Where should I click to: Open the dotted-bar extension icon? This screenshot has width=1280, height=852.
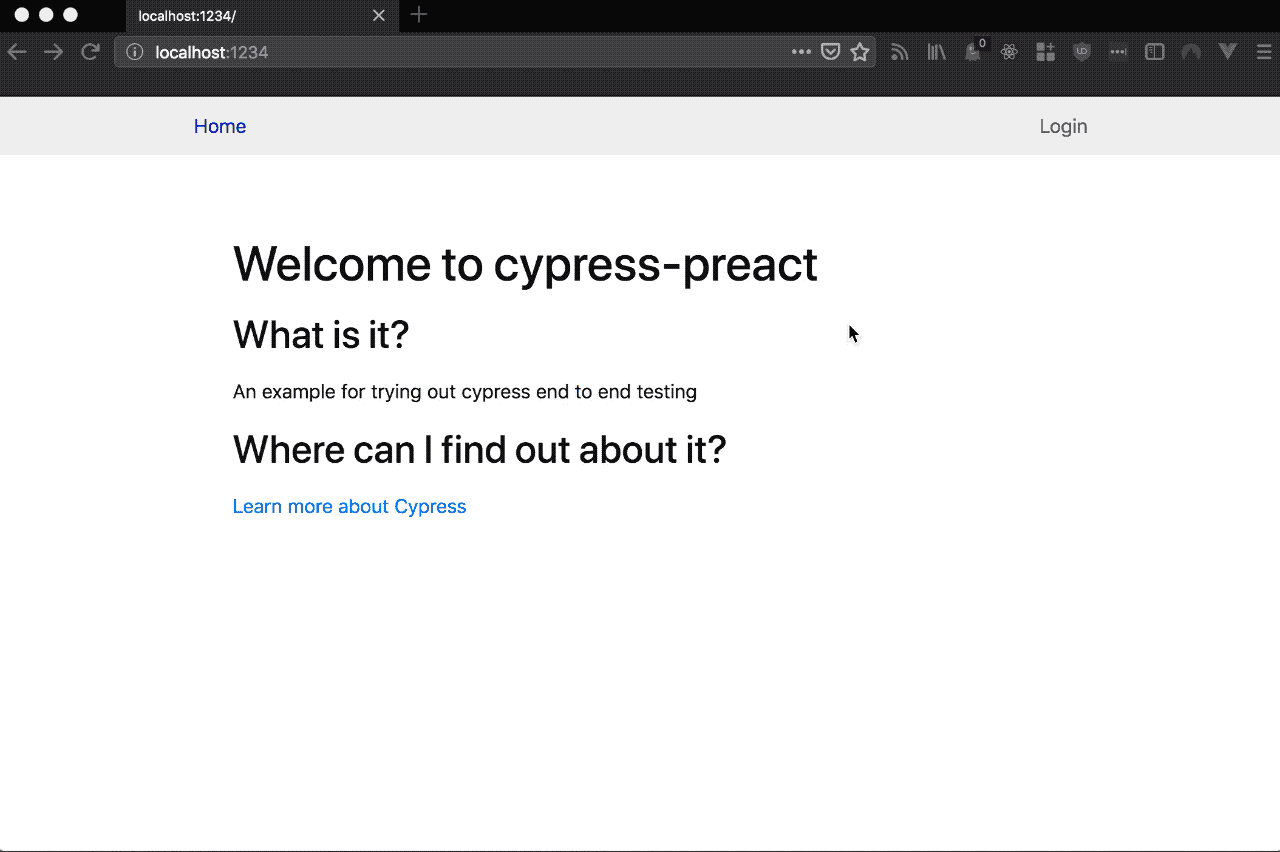pyautogui.click(x=1118, y=52)
